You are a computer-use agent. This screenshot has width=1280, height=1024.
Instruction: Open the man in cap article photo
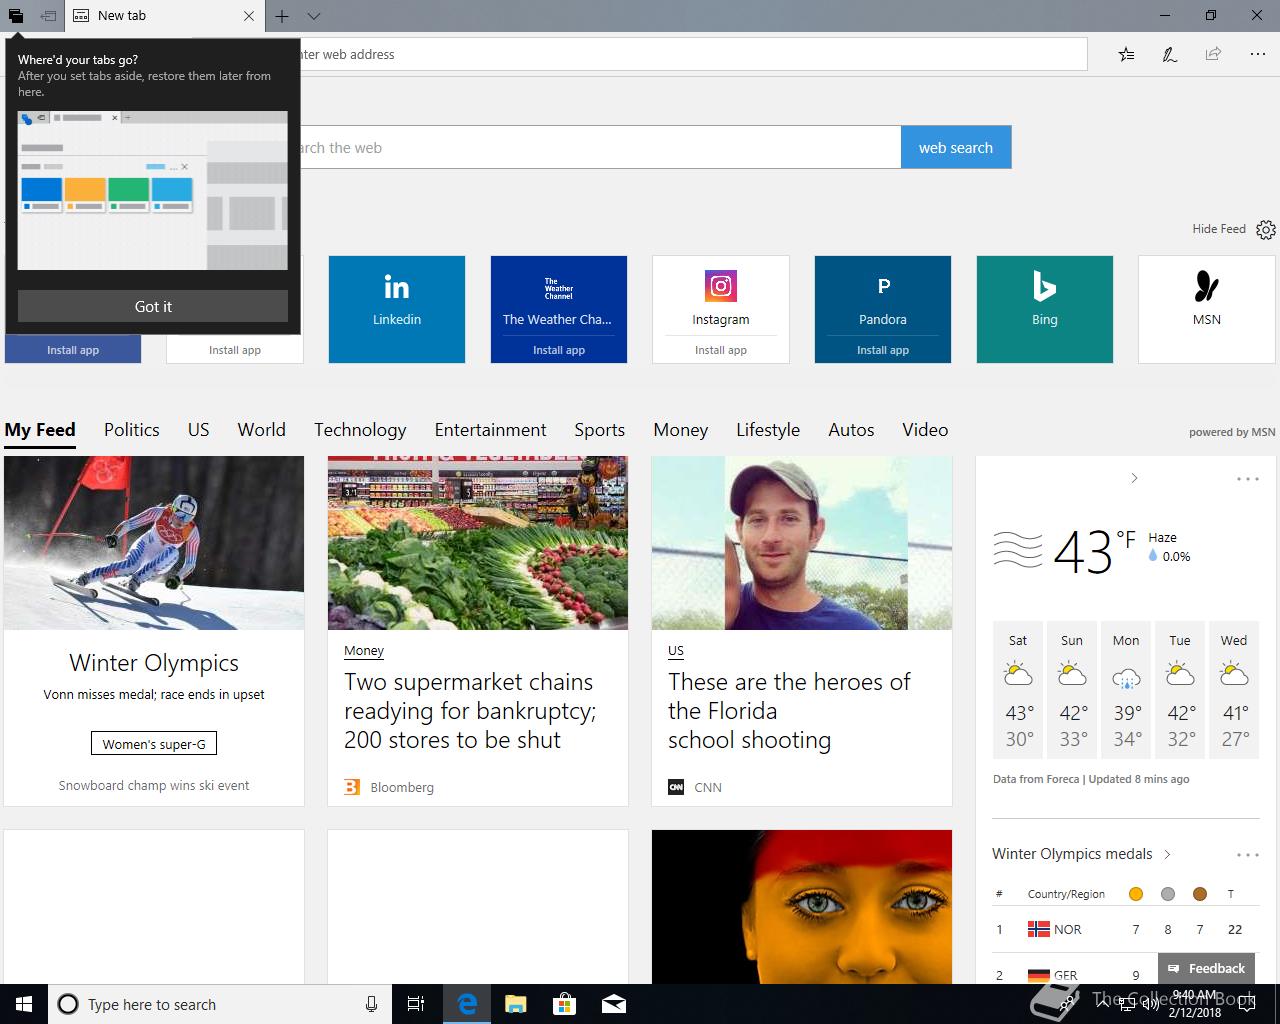click(x=802, y=543)
